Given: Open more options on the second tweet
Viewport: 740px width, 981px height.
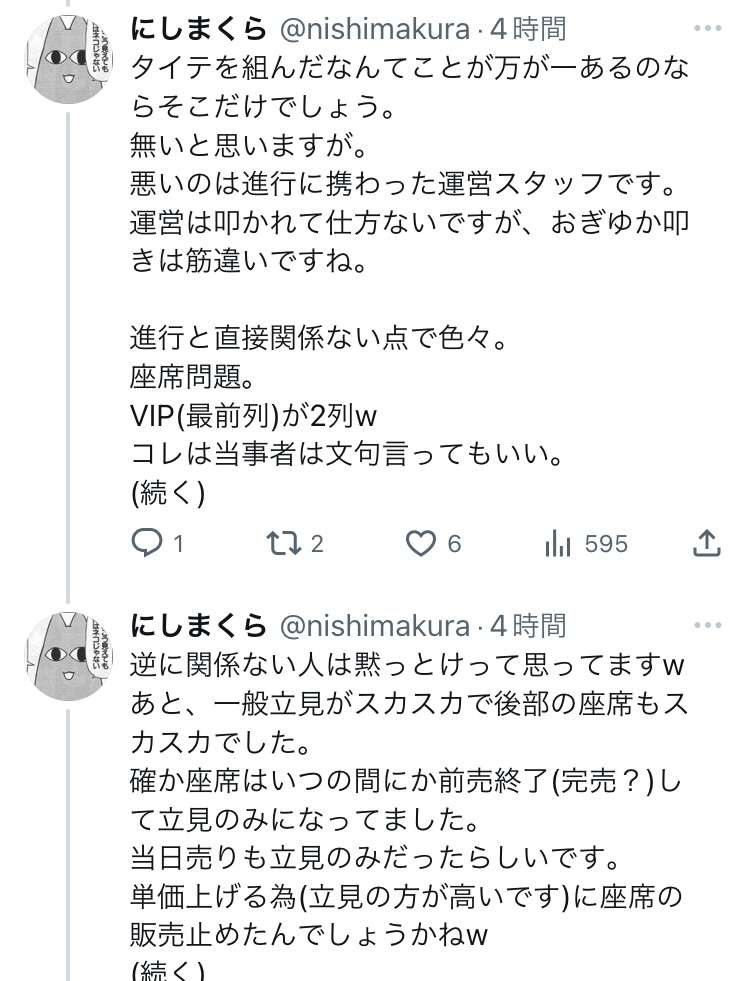Looking at the screenshot, I should [706, 625].
